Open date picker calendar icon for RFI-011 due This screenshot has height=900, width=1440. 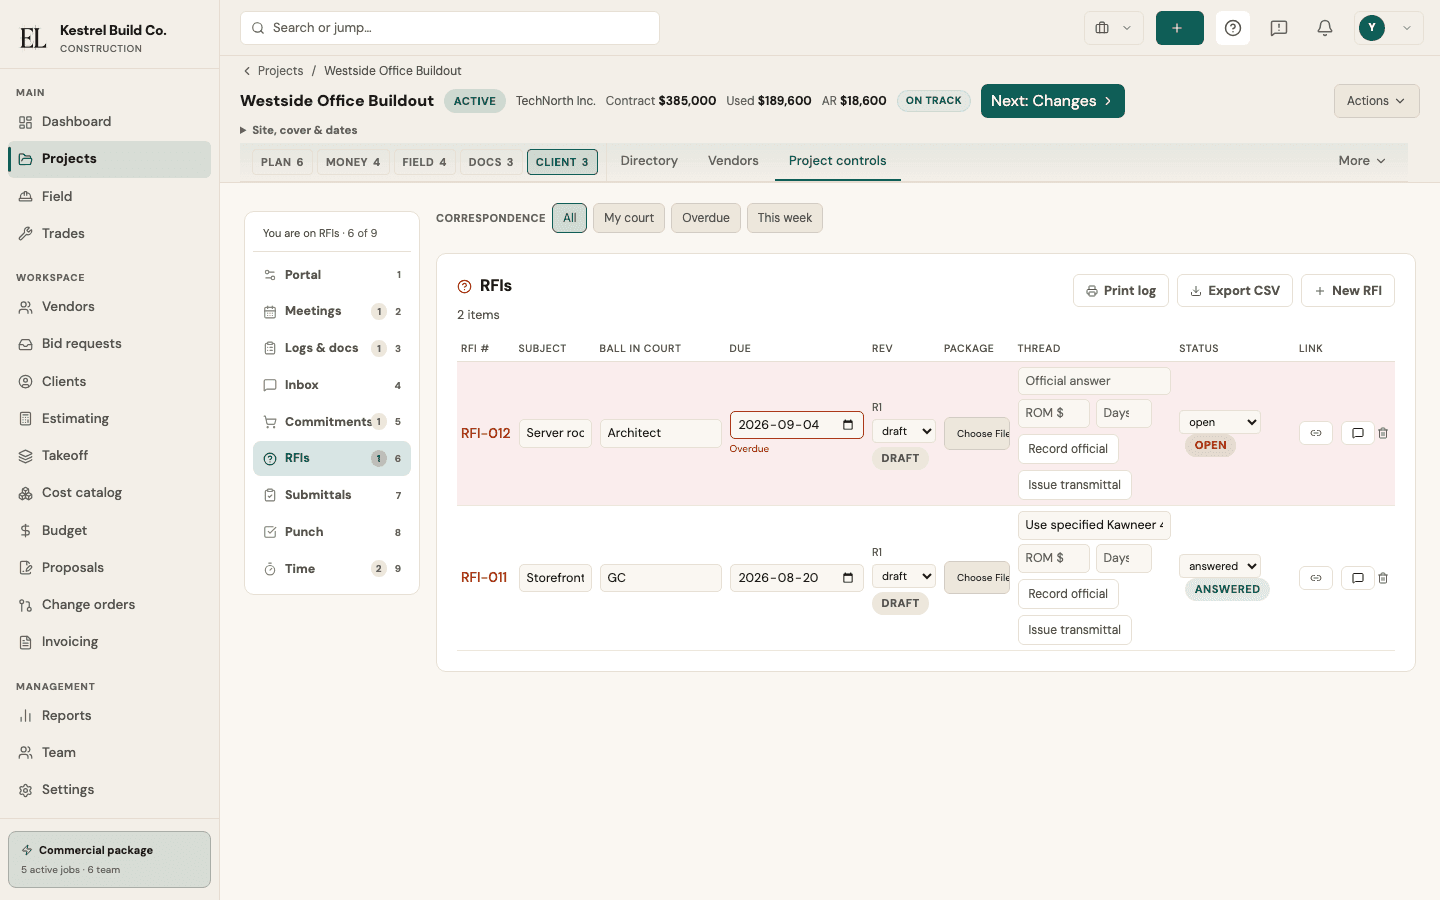click(848, 578)
